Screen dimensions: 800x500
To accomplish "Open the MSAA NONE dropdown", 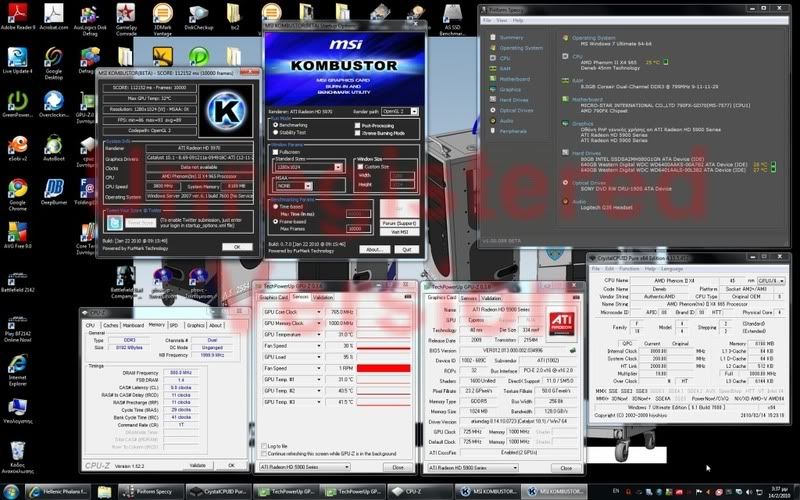I will [x=293, y=186].
